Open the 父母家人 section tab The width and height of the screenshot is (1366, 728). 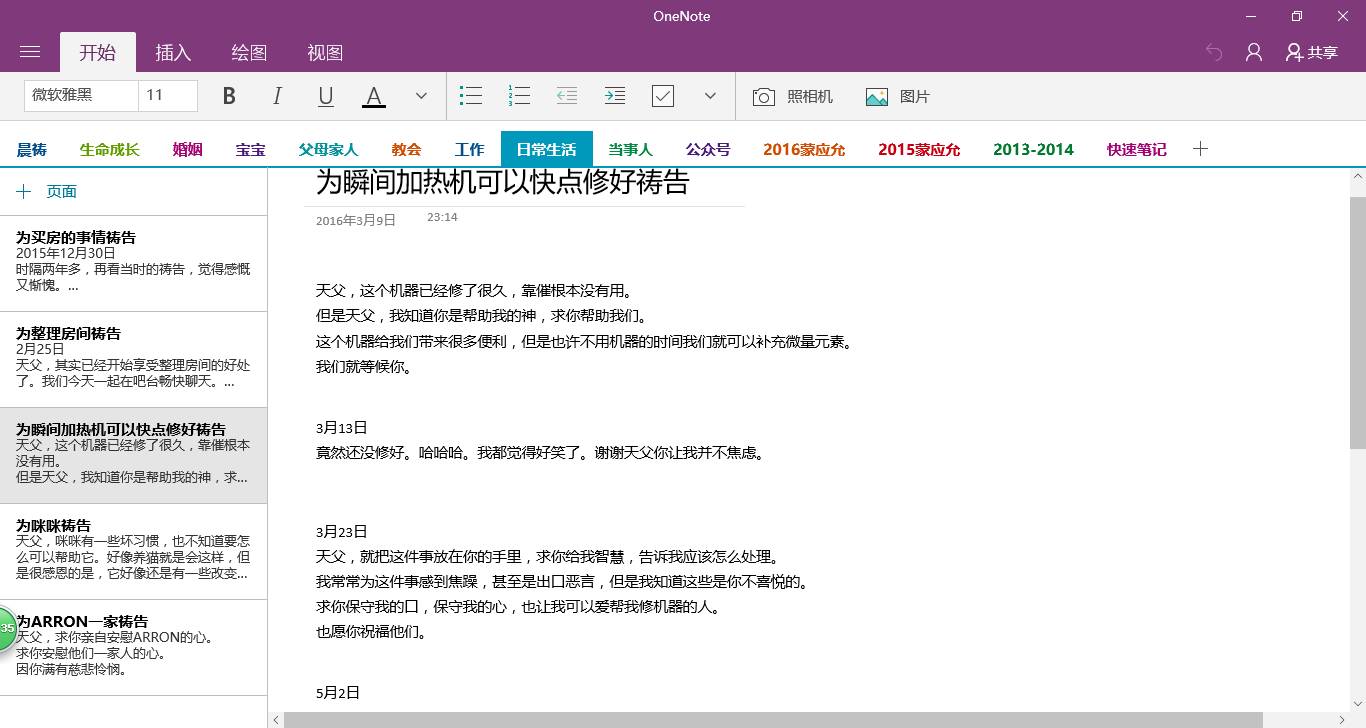(328, 149)
